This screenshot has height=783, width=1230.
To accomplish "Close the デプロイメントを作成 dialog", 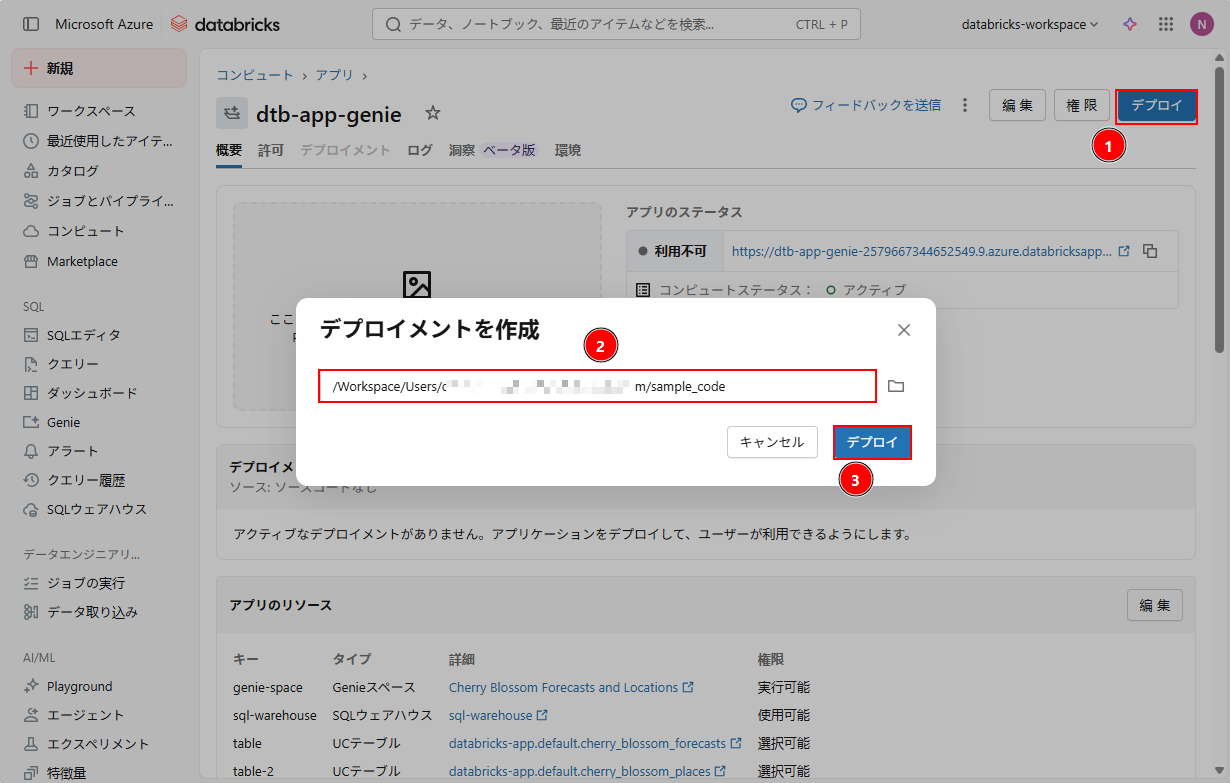I will [903, 330].
